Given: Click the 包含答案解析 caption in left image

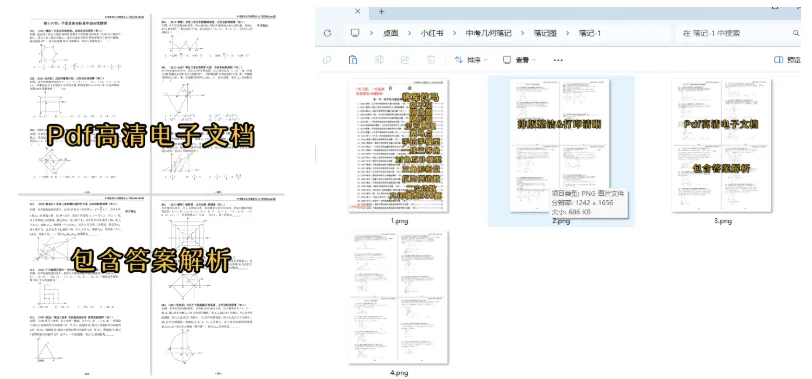Looking at the screenshot, I should click(x=151, y=261).
